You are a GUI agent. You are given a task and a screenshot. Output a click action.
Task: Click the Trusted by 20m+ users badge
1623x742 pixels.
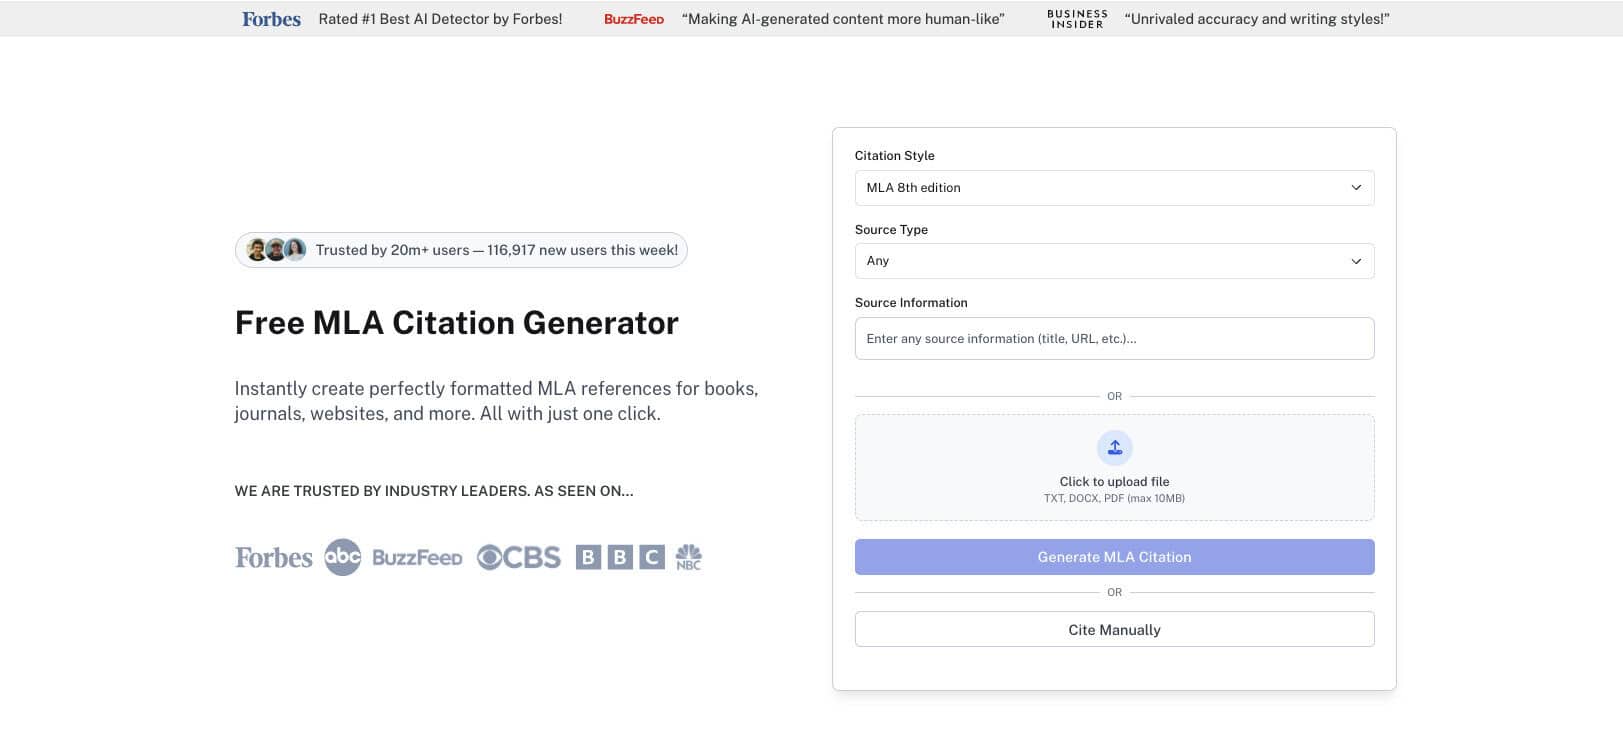[496, 250]
